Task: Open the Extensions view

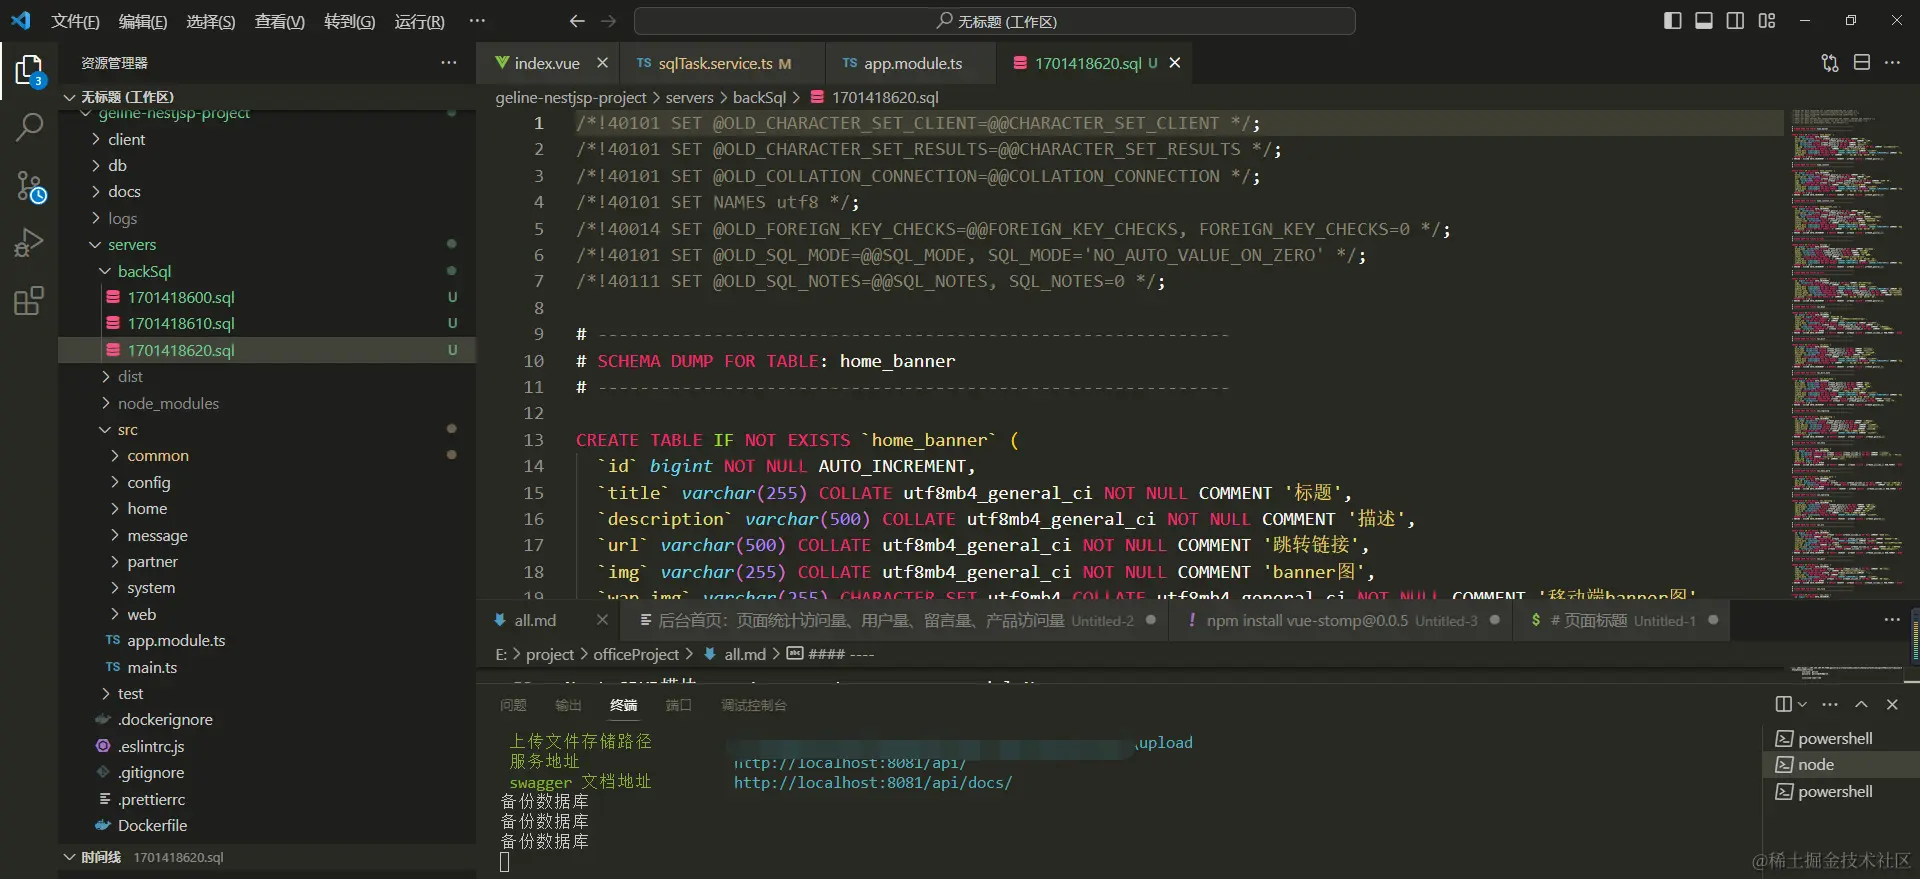Action: pyautogui.click(x=29, y=301)
